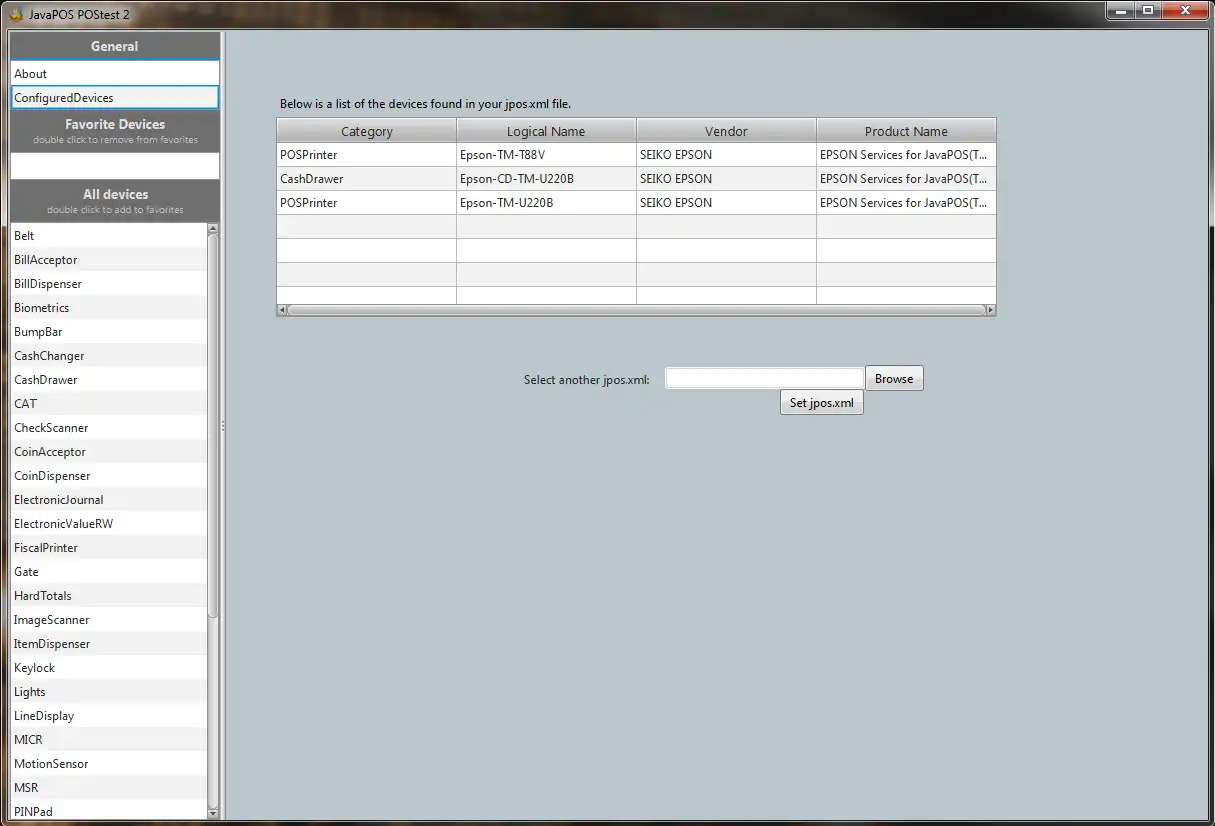Maximize the JavaPOS POStest 2 window
The image size is (1215, 826).
1147,10
